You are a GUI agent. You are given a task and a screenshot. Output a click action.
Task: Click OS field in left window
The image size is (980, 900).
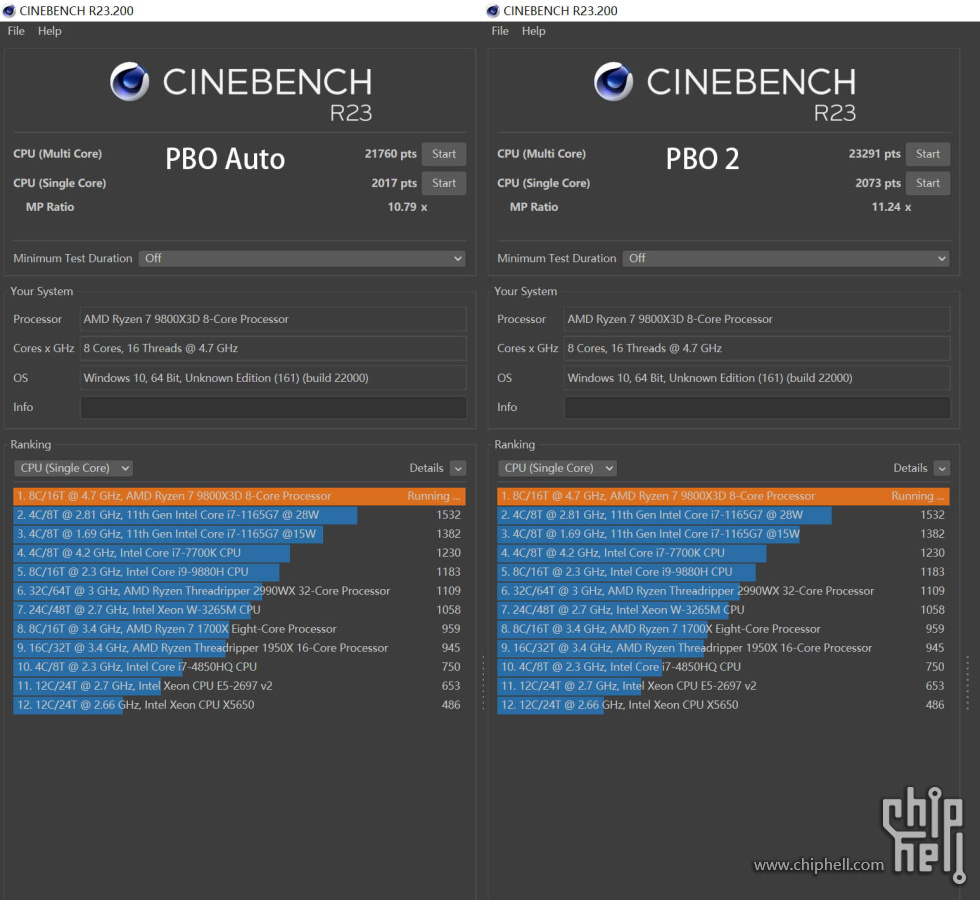tap(273, 378)
